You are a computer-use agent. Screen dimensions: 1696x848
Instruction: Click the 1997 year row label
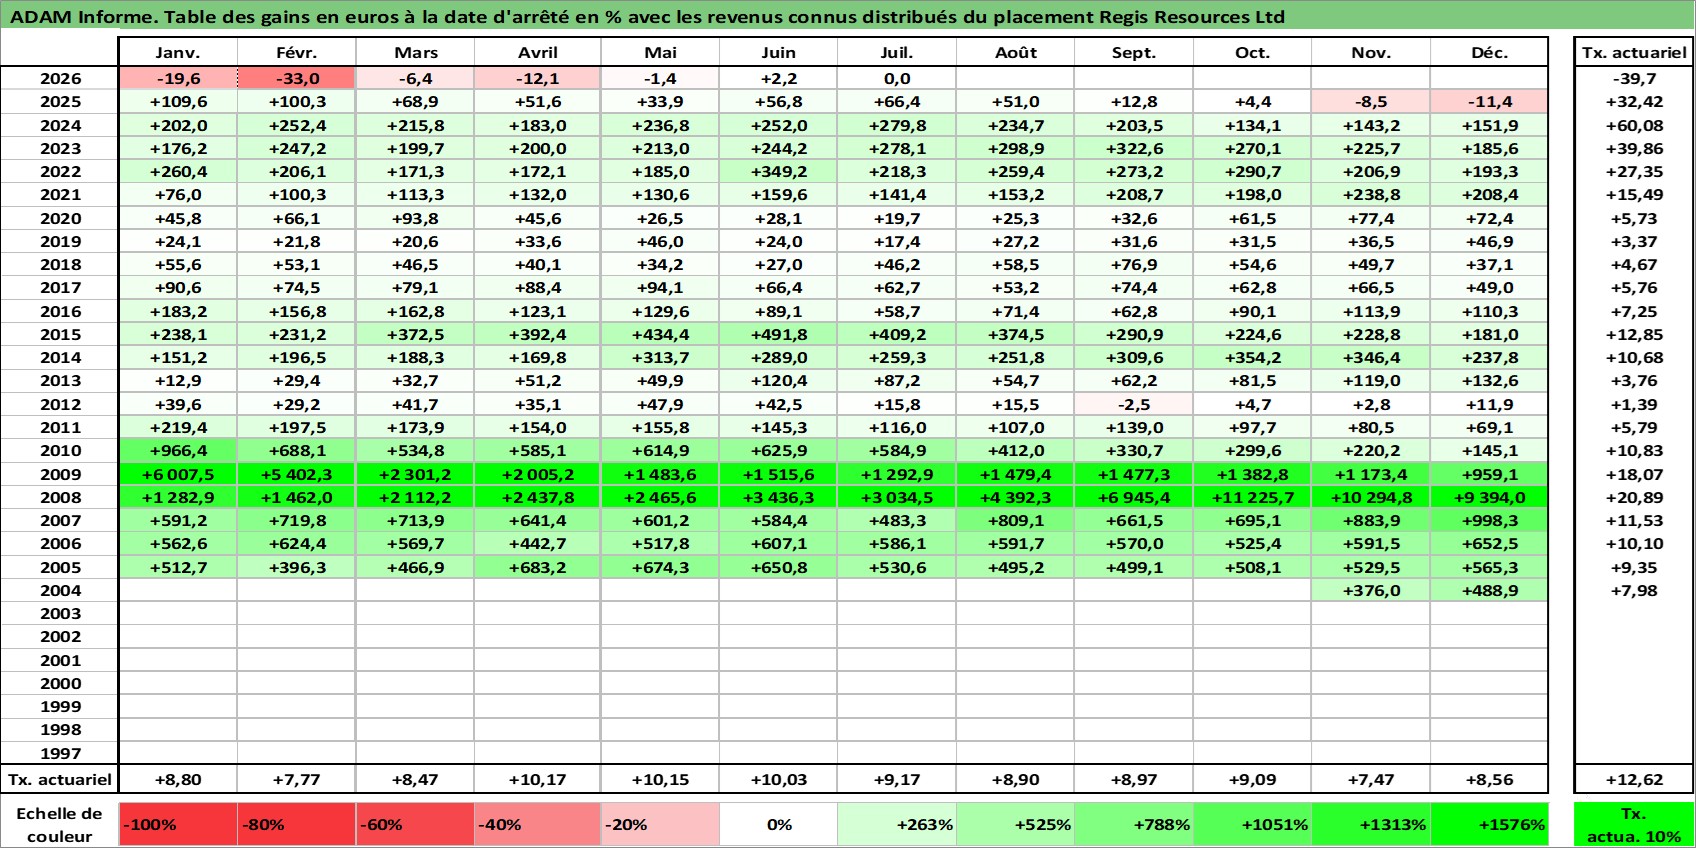[x=60, y=753]
